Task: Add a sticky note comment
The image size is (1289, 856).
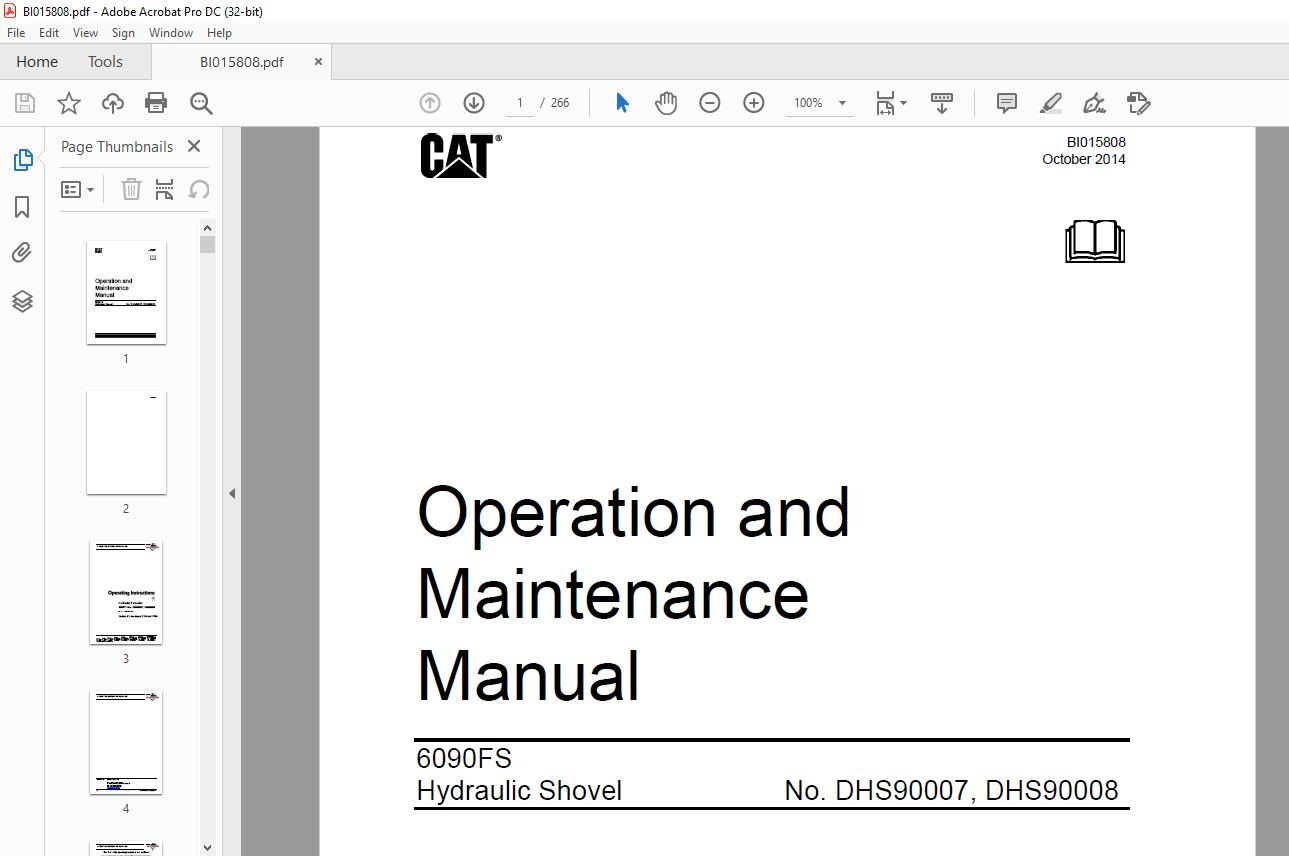Action: coord(1007,103)
